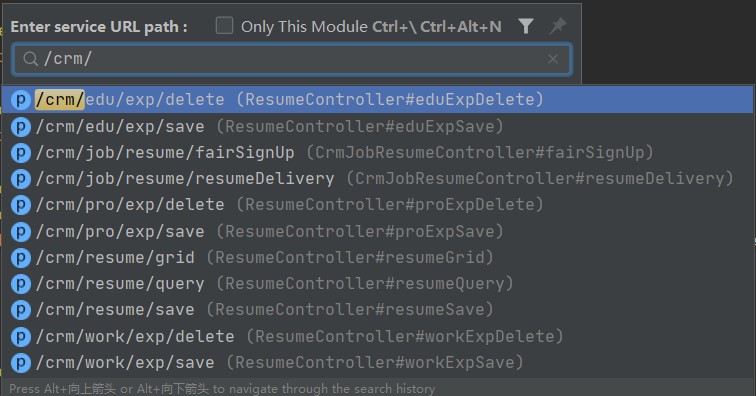
Task: Click P icon beside /crm/edu/exp/delete
Action: [21, 100]
